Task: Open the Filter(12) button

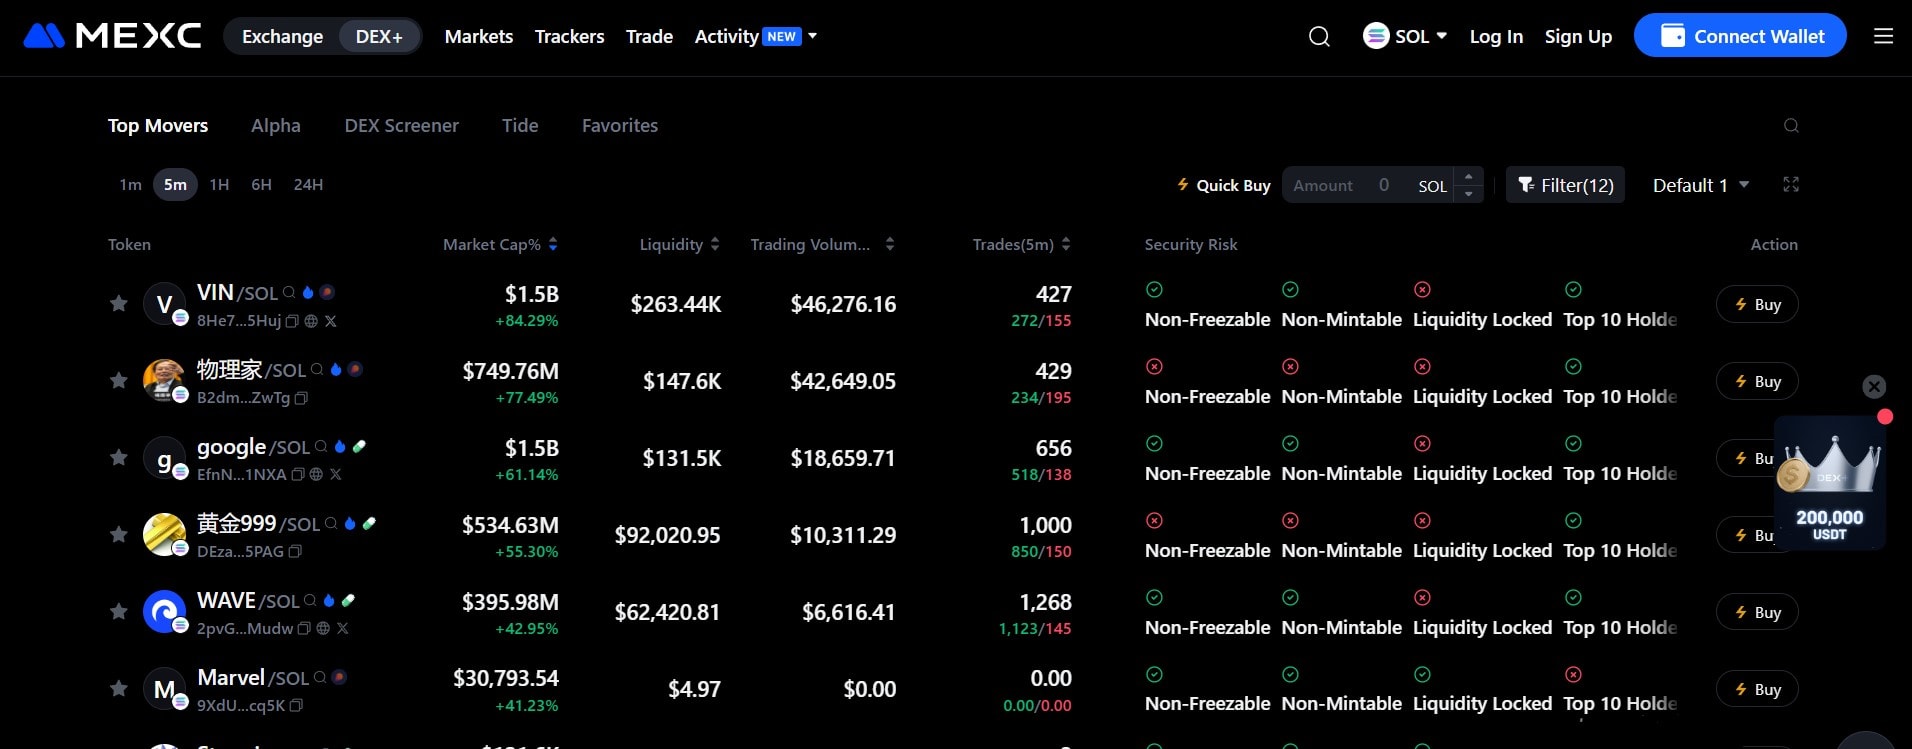Action: coord(1565,186)
